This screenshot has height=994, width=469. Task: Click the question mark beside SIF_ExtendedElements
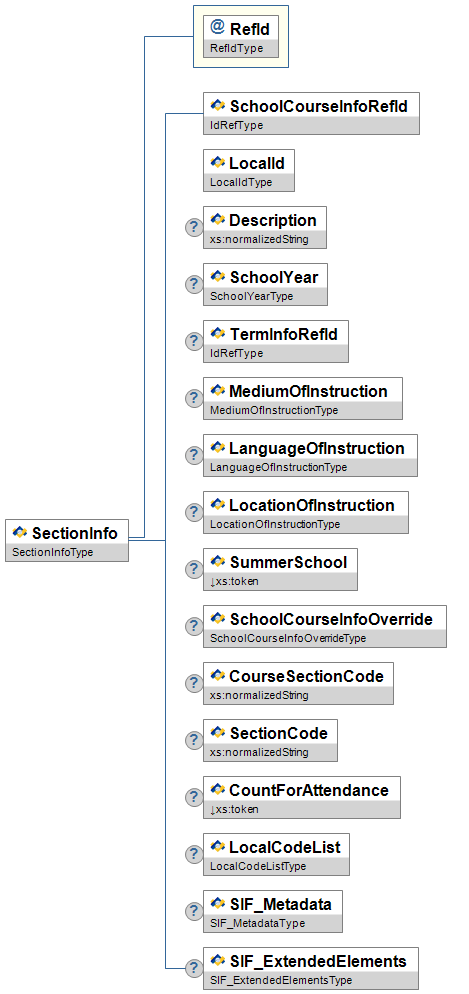pos(193,968)
